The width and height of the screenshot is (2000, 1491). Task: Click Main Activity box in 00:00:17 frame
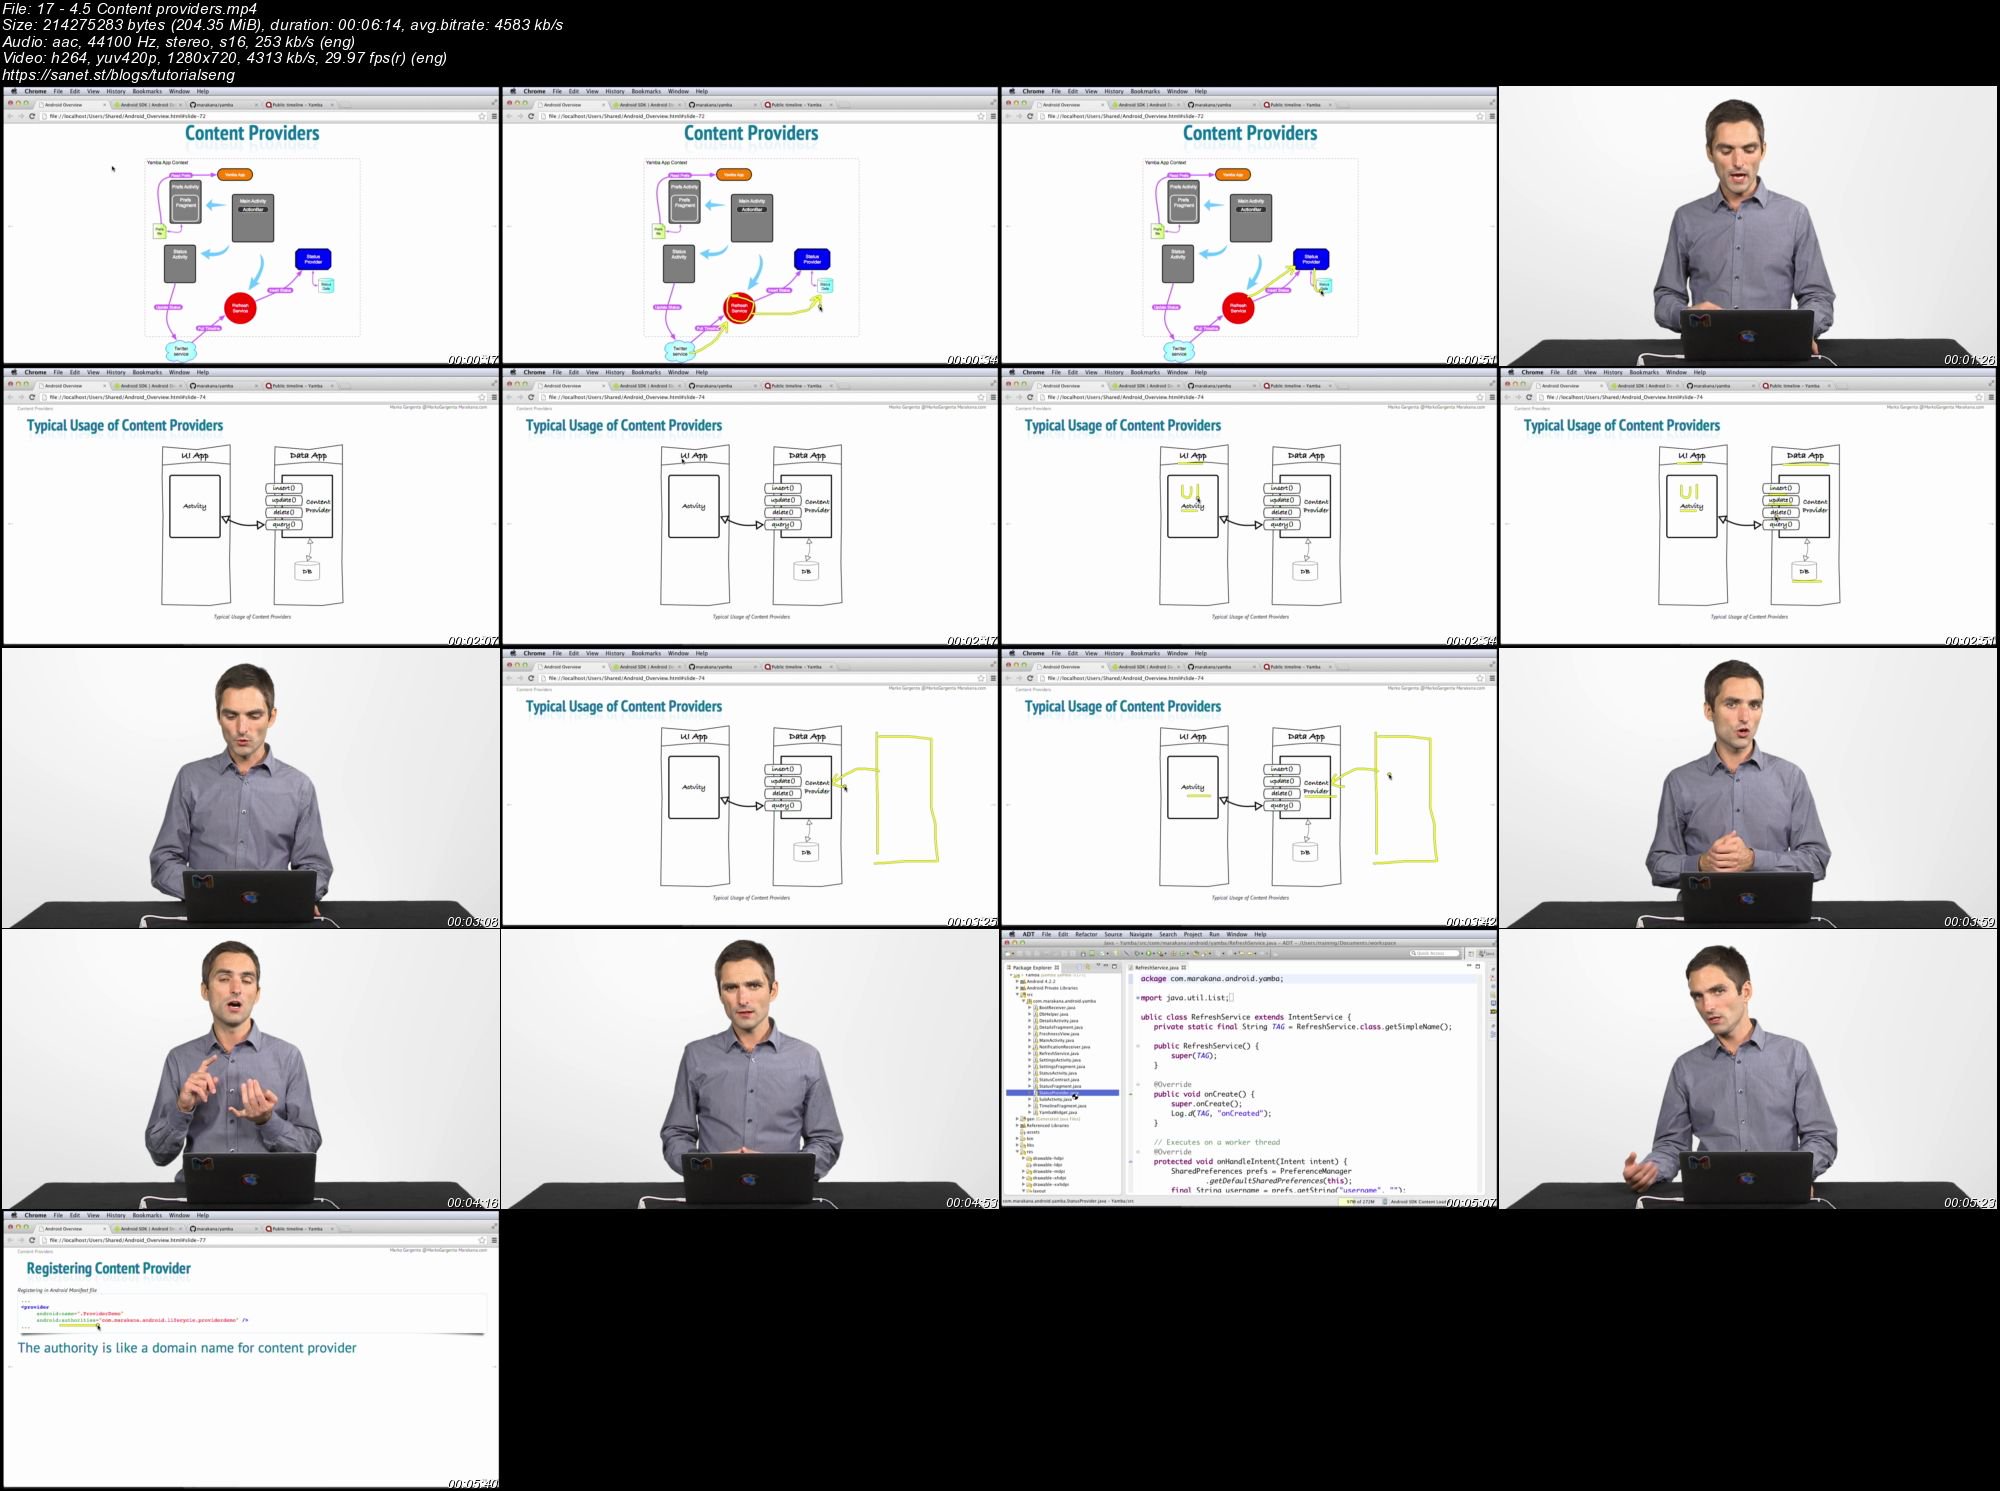pyautogui.click(x=253, y=218)
